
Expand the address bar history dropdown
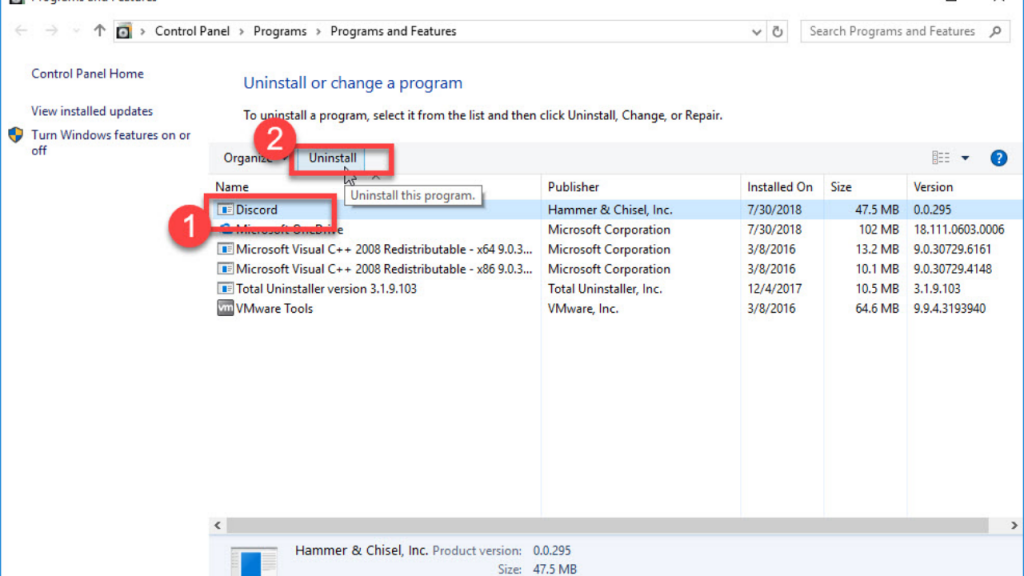pos(756,31)
